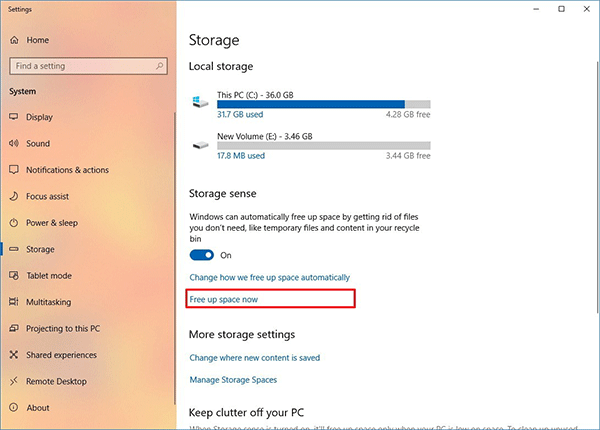Viewport: 600px width, 430px height.
Task: Open Multitasking label
Action: point(49,302)
